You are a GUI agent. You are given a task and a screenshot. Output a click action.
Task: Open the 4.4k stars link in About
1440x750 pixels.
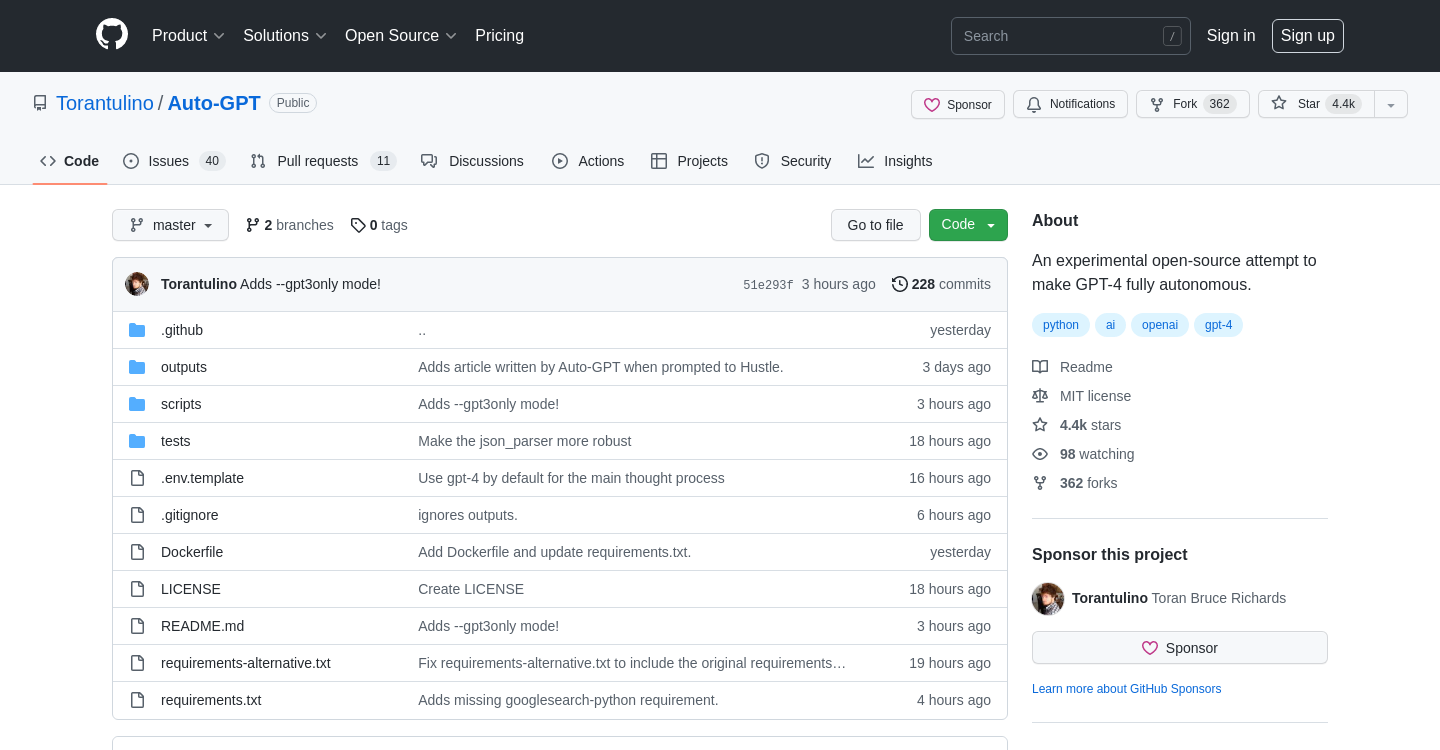point(1090,425)
